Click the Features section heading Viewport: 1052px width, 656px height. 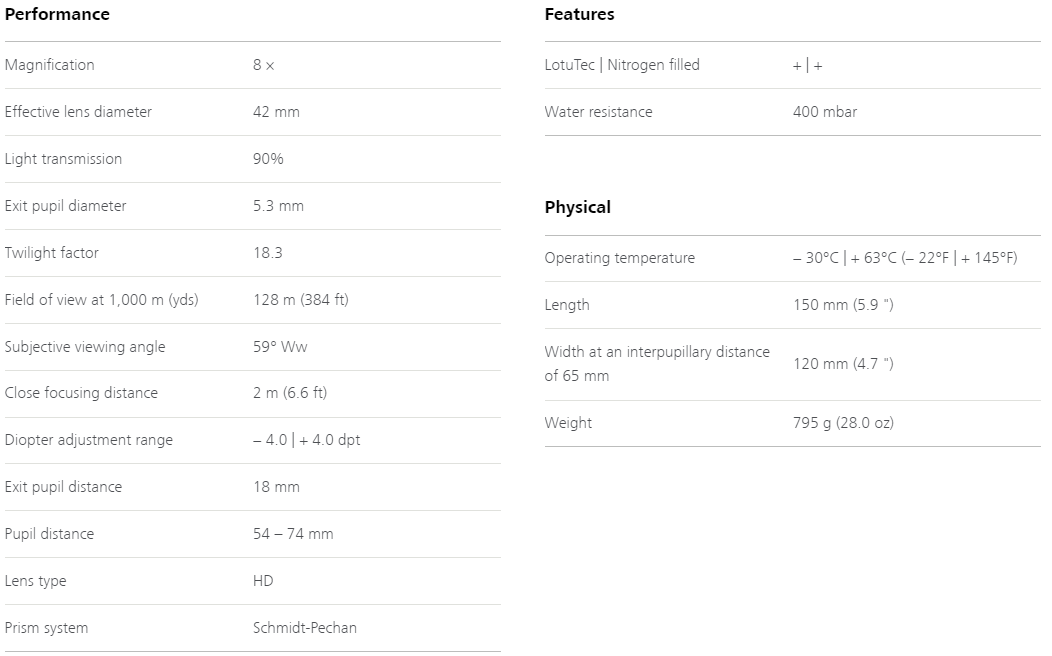[x=580, y=14]
